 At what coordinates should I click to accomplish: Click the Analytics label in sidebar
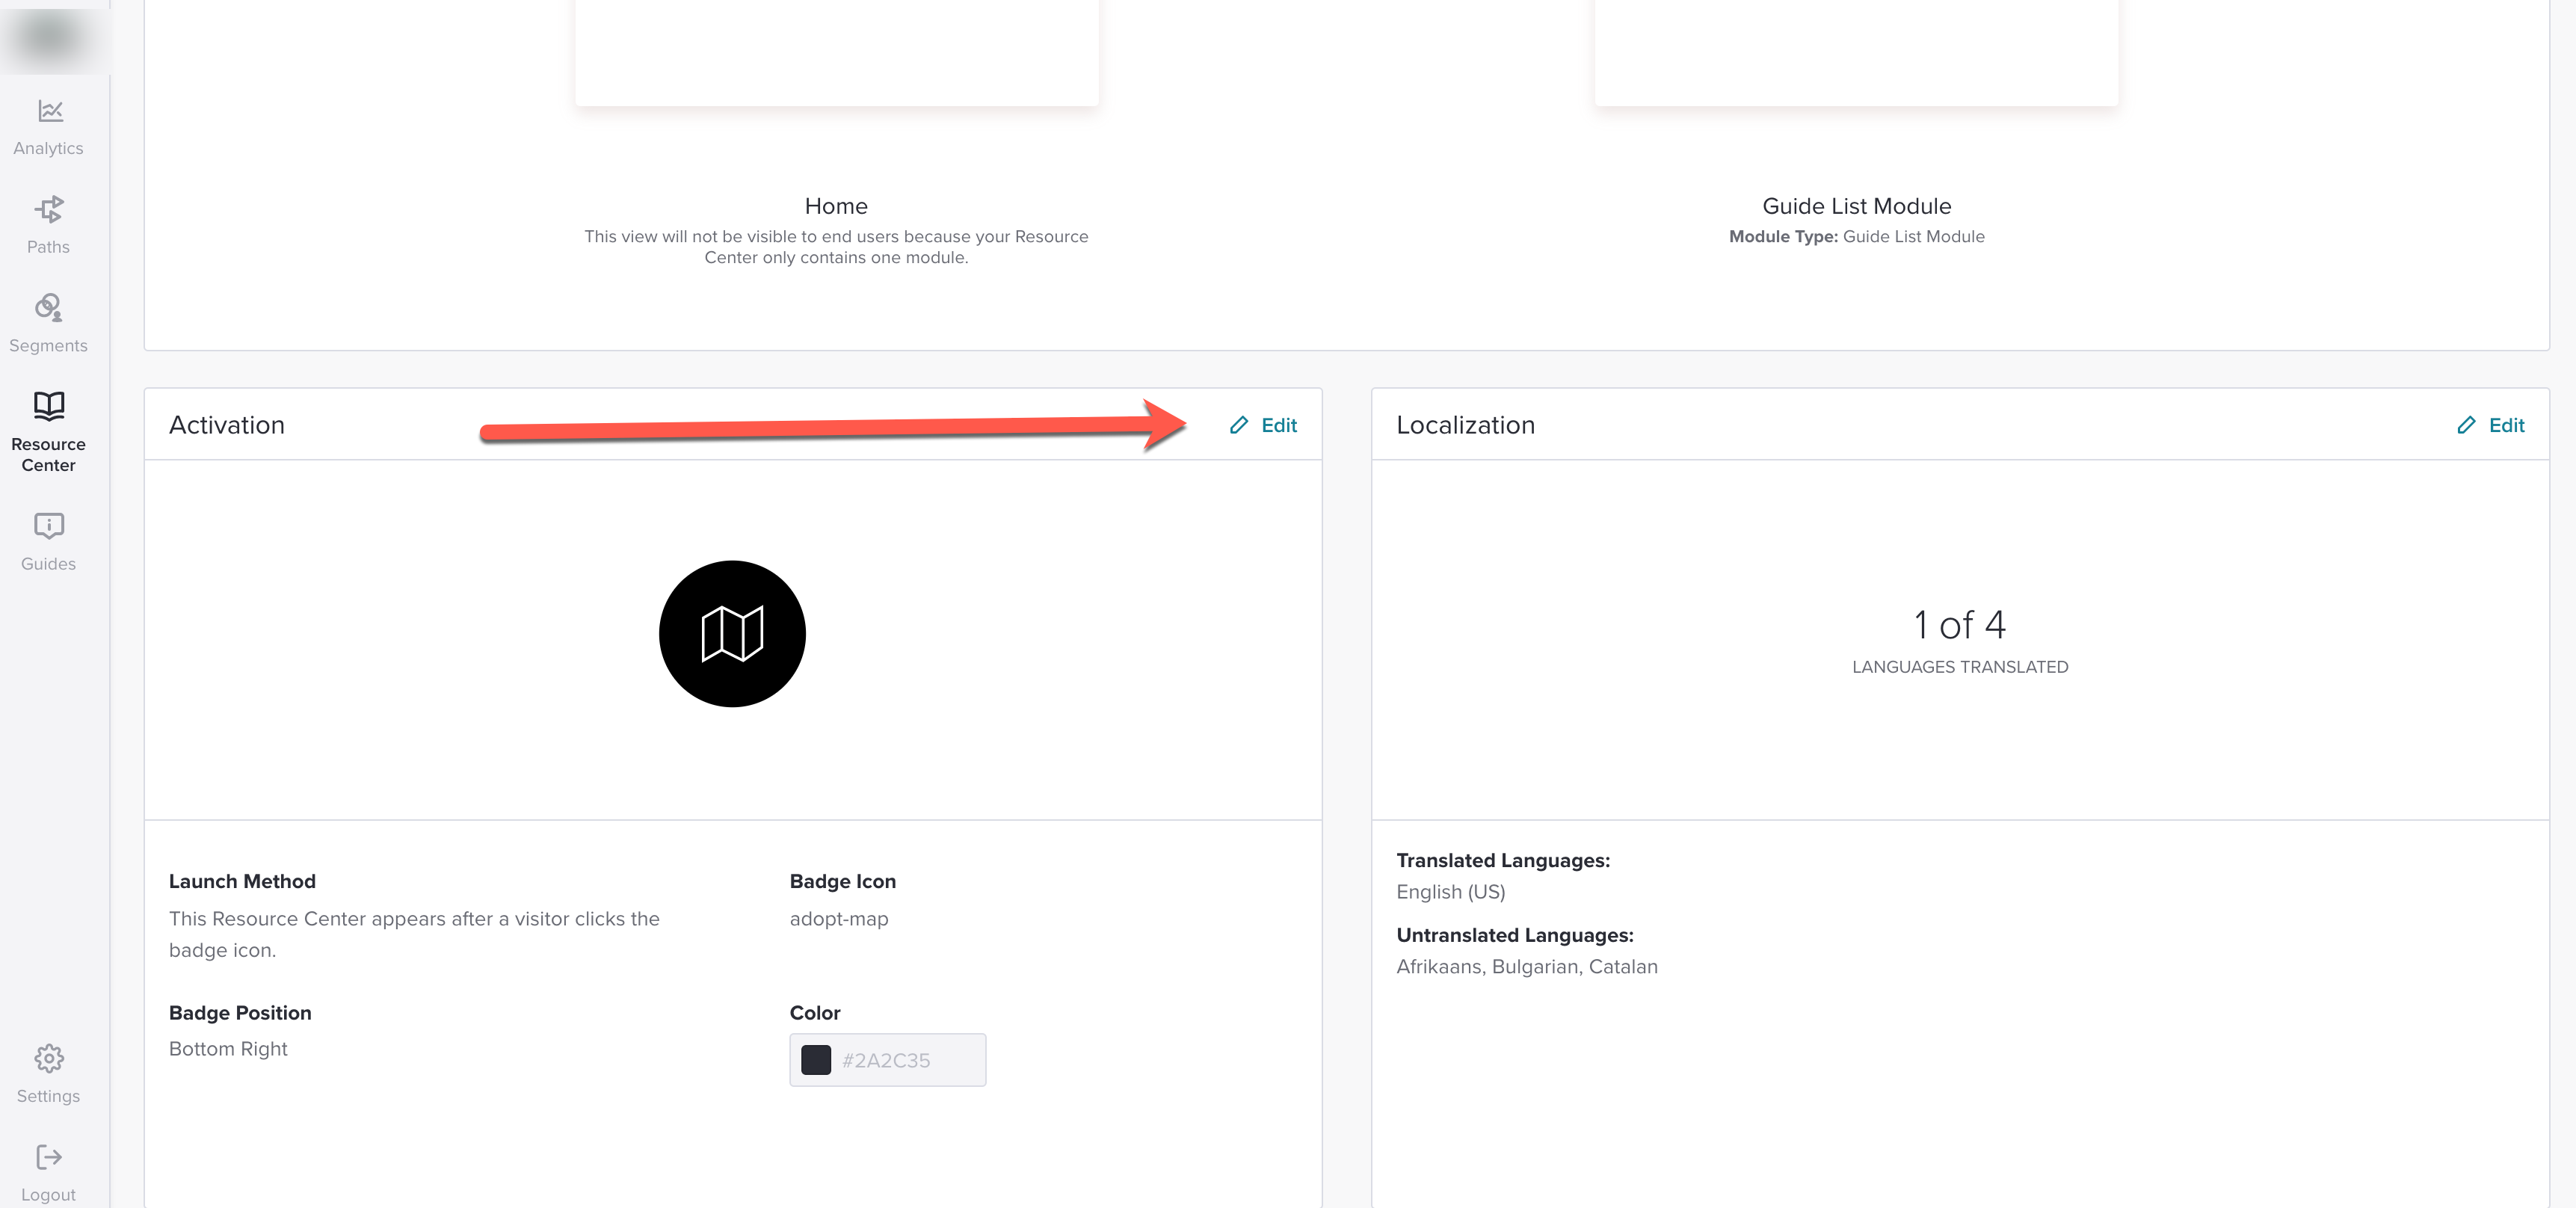48,148
